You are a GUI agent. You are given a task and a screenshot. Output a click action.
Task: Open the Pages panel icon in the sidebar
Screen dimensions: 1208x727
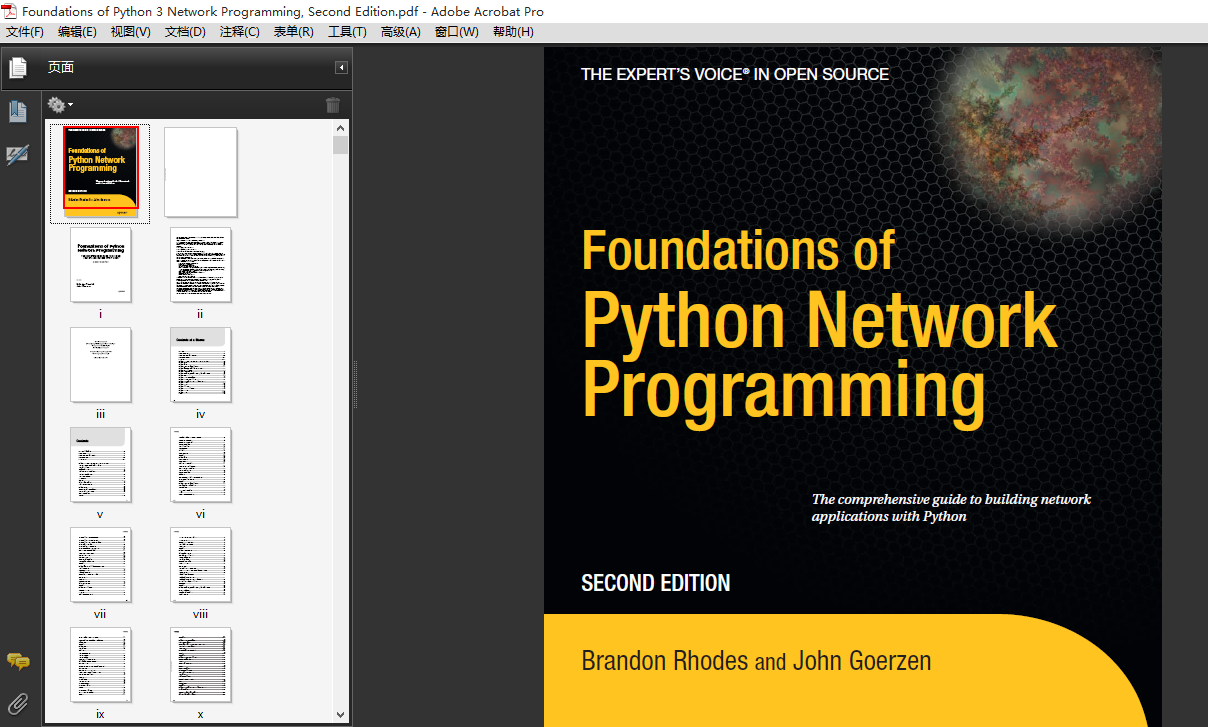[18, 68]
